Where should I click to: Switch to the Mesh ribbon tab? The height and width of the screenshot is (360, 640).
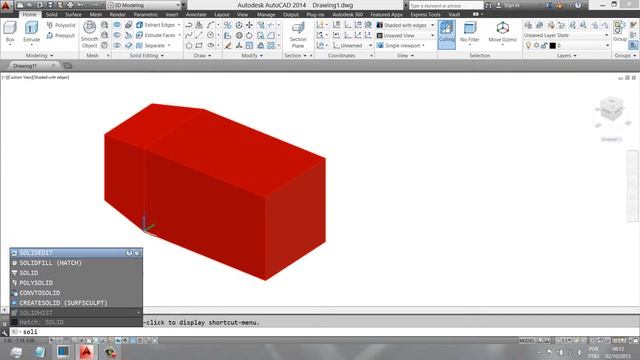tap(96, 14)
